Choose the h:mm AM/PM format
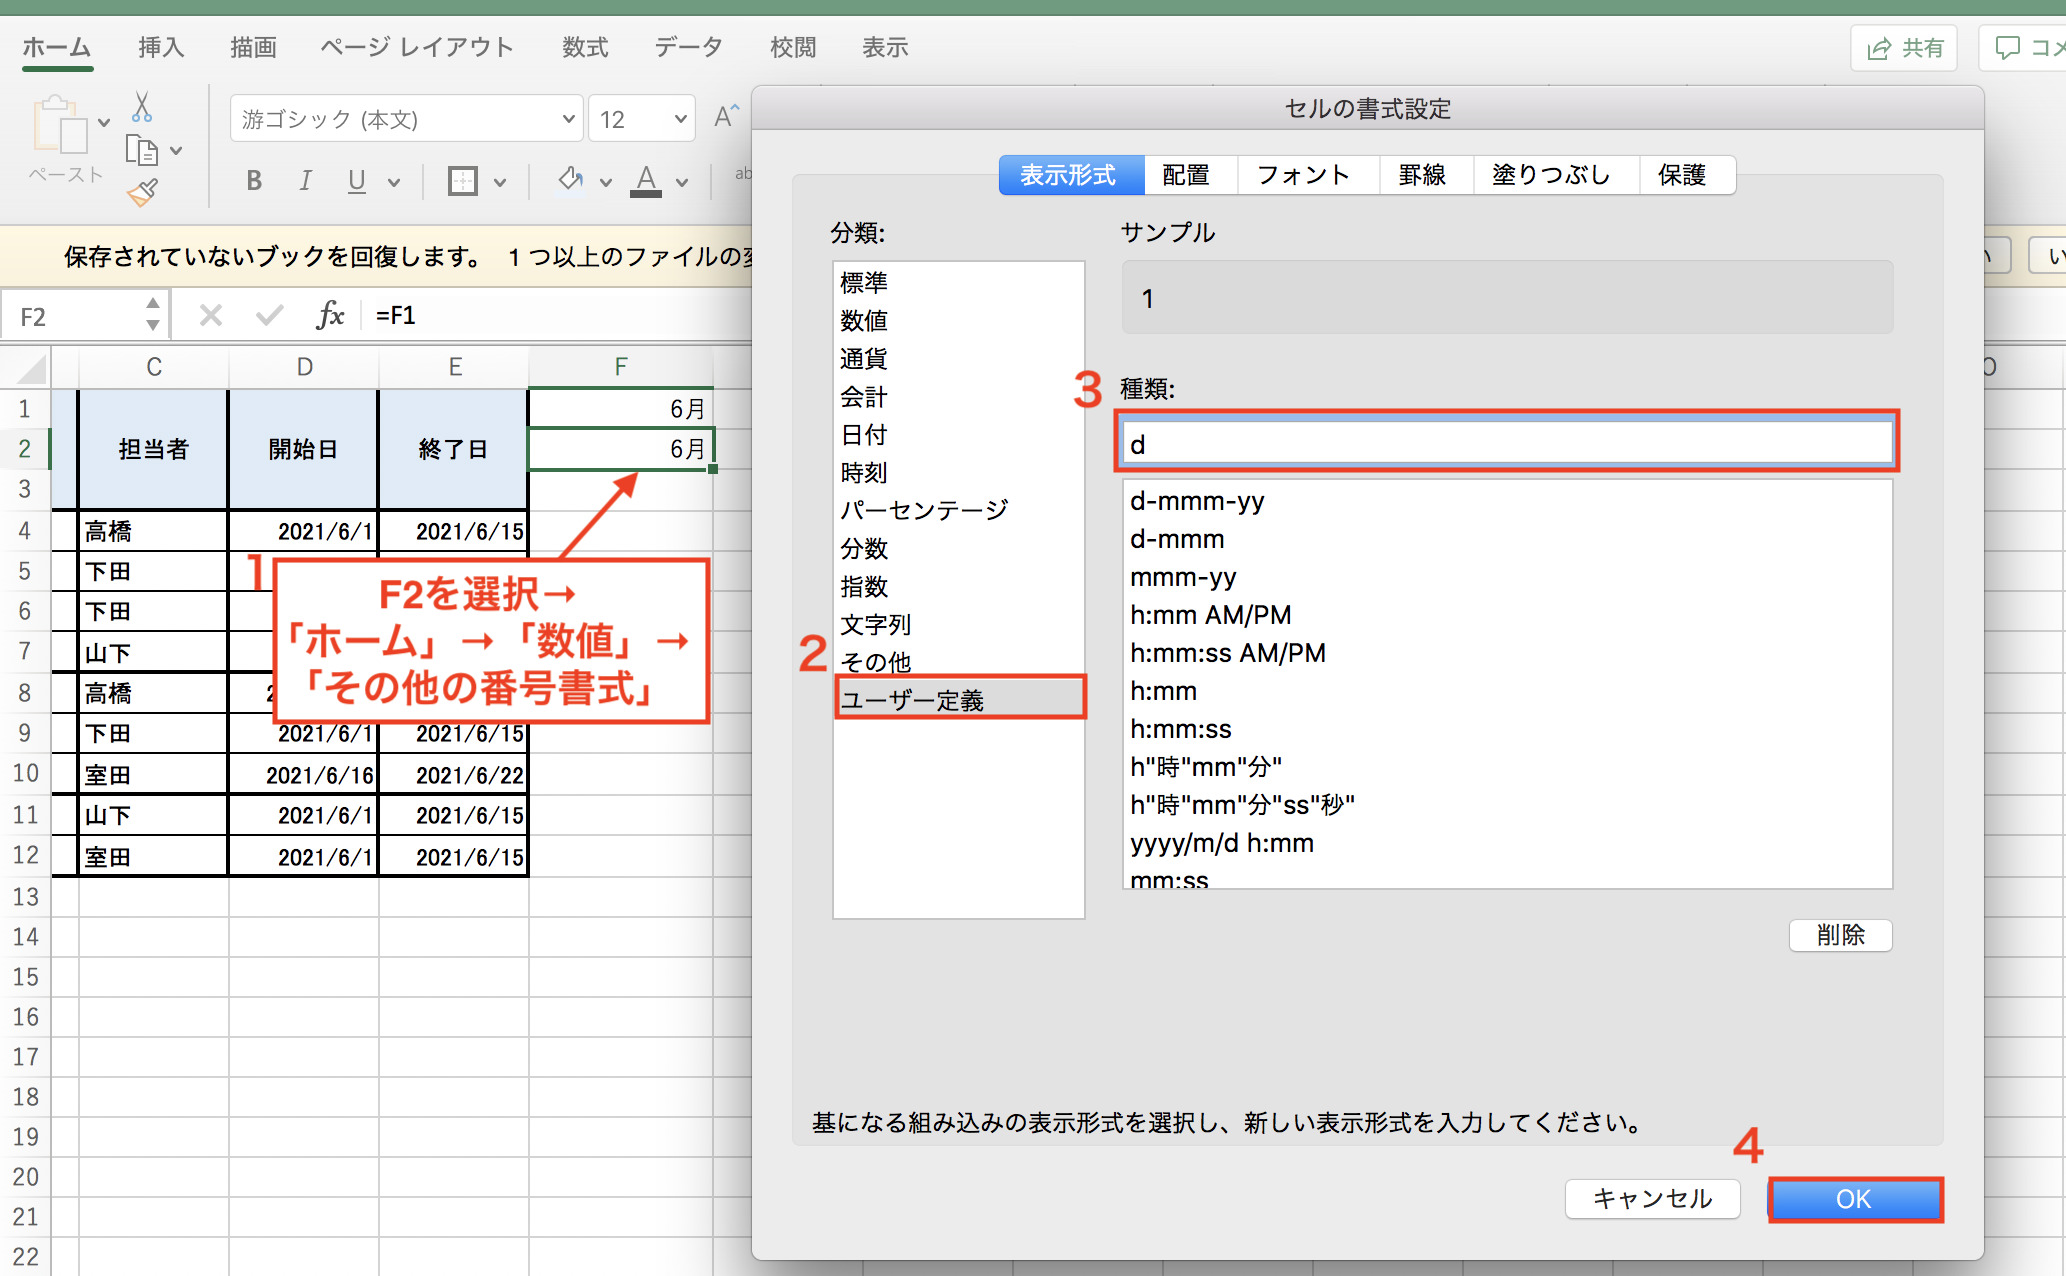The height and width of the screenshot is (1276, 2066). (1507, 615)
